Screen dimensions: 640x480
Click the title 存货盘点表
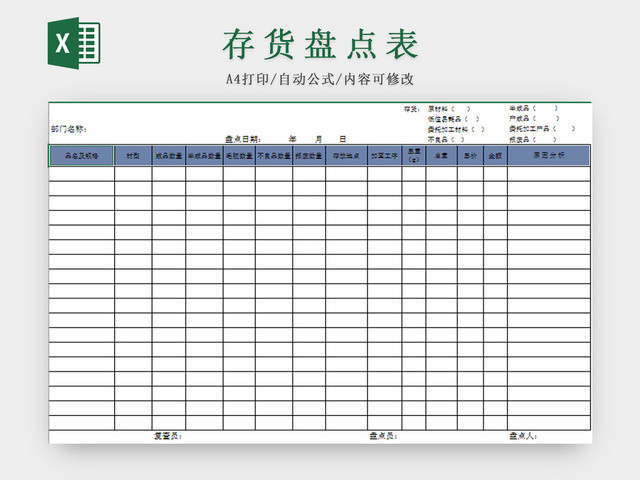coord(320,44)
